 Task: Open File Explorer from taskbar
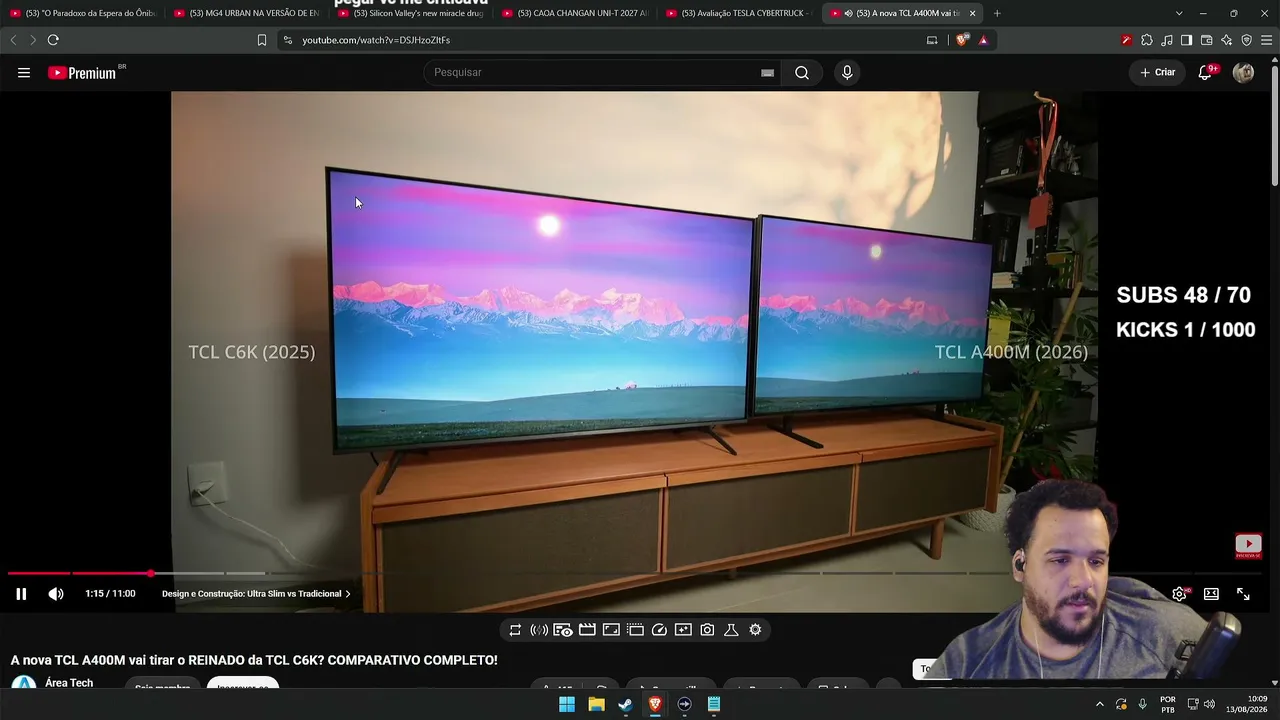[596, 704]
